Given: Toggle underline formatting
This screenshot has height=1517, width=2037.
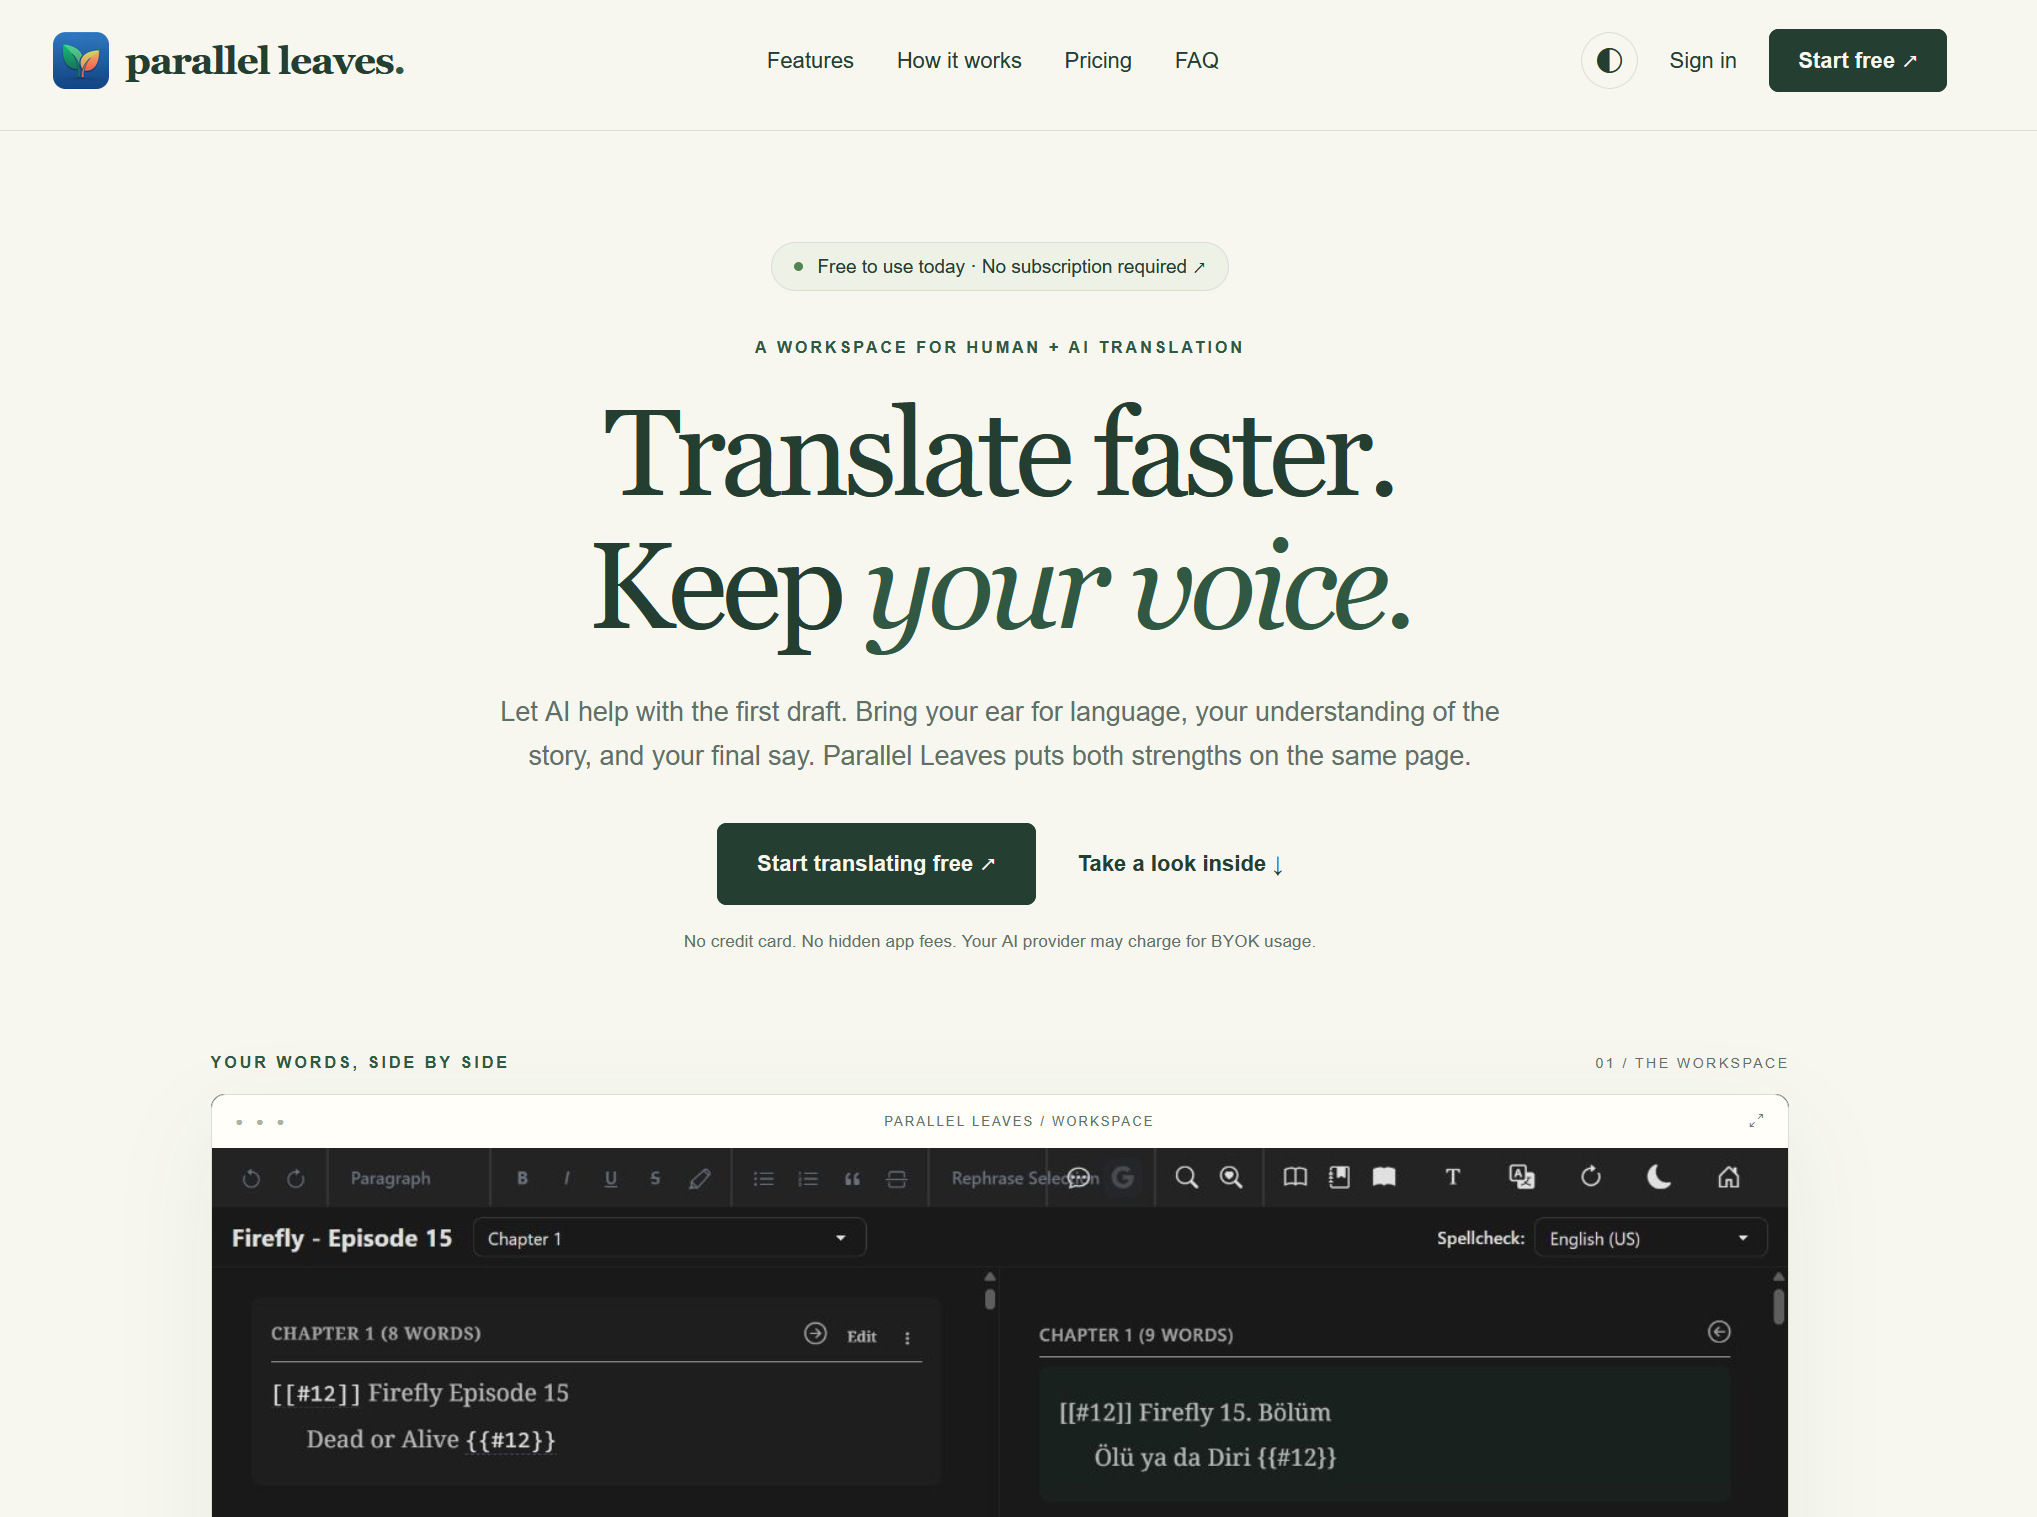Looking at the screenshot, I should click(611, 1178).
